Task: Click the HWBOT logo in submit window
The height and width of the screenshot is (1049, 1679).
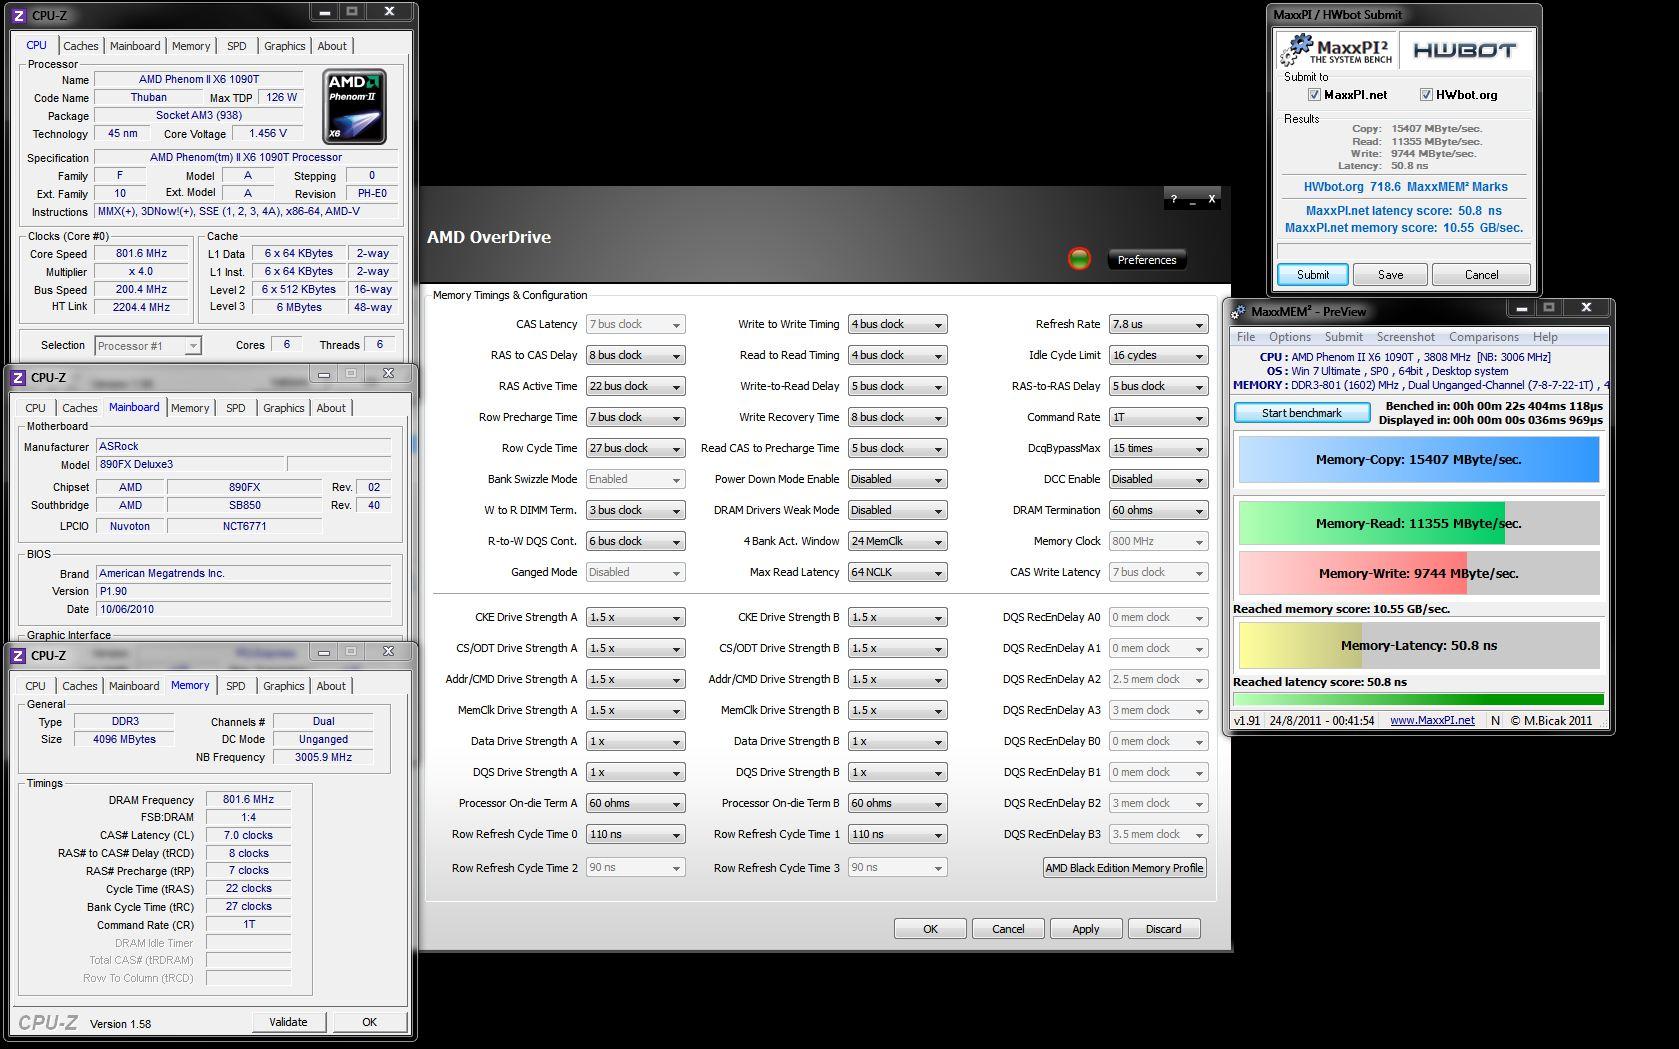Action: (x=1464, y=50)
